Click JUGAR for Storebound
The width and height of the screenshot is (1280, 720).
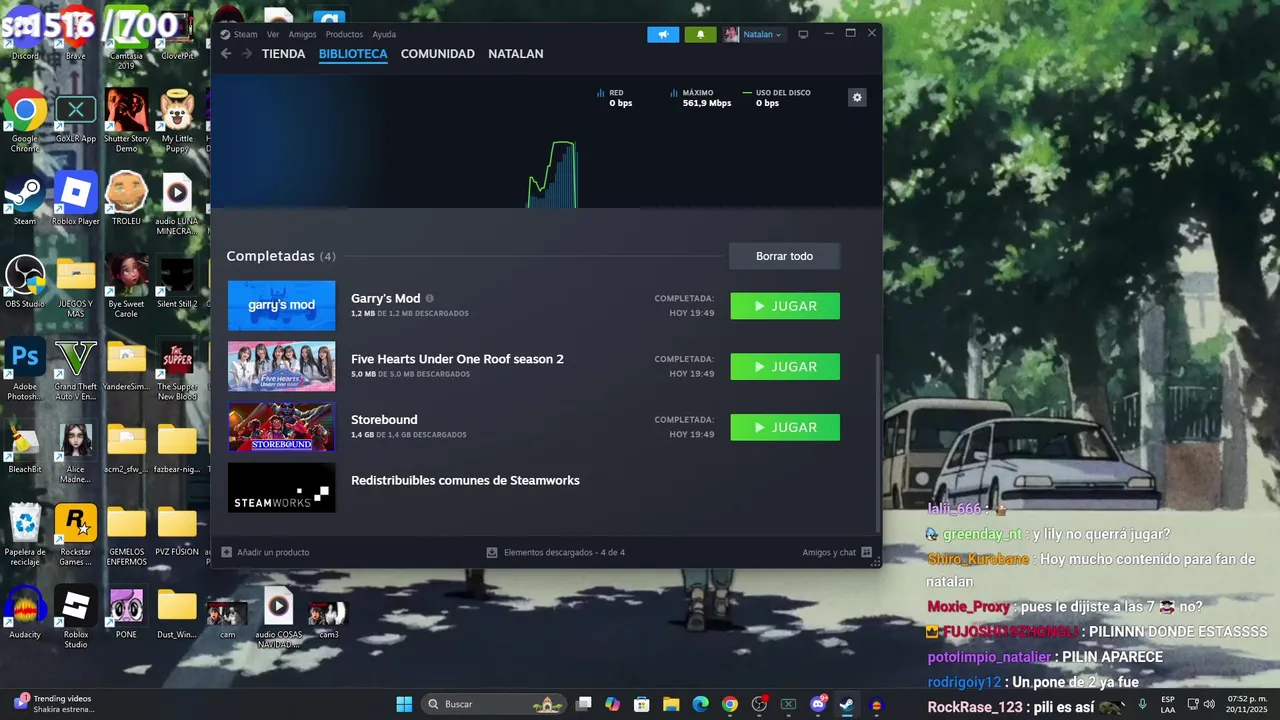[x=785, y=427]
